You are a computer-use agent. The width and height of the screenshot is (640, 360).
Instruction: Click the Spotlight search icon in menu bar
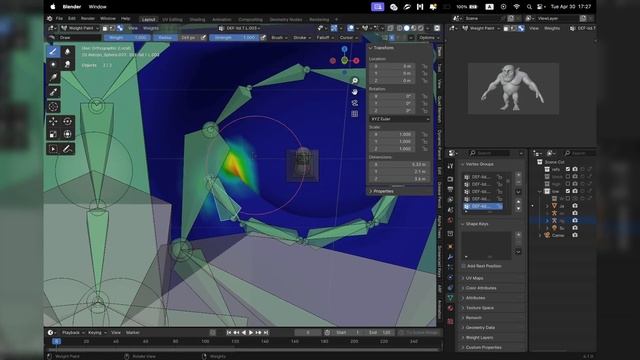tap(529, 7)
